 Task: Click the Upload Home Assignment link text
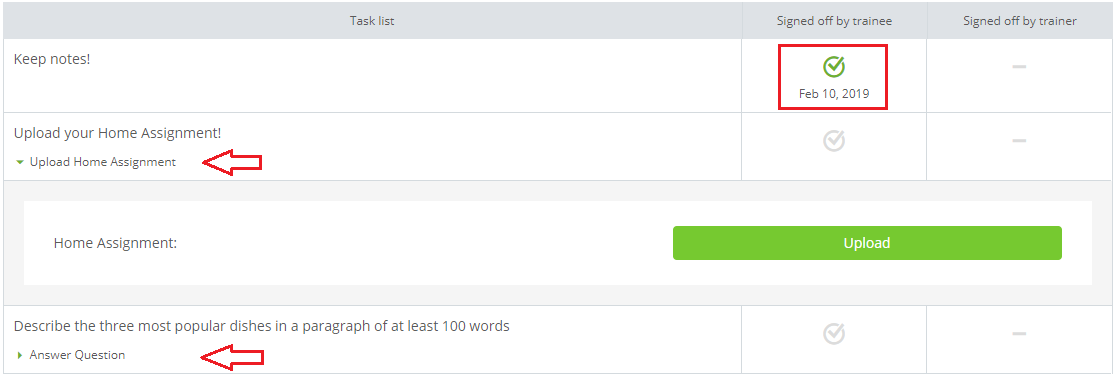[x=103, y=162]
